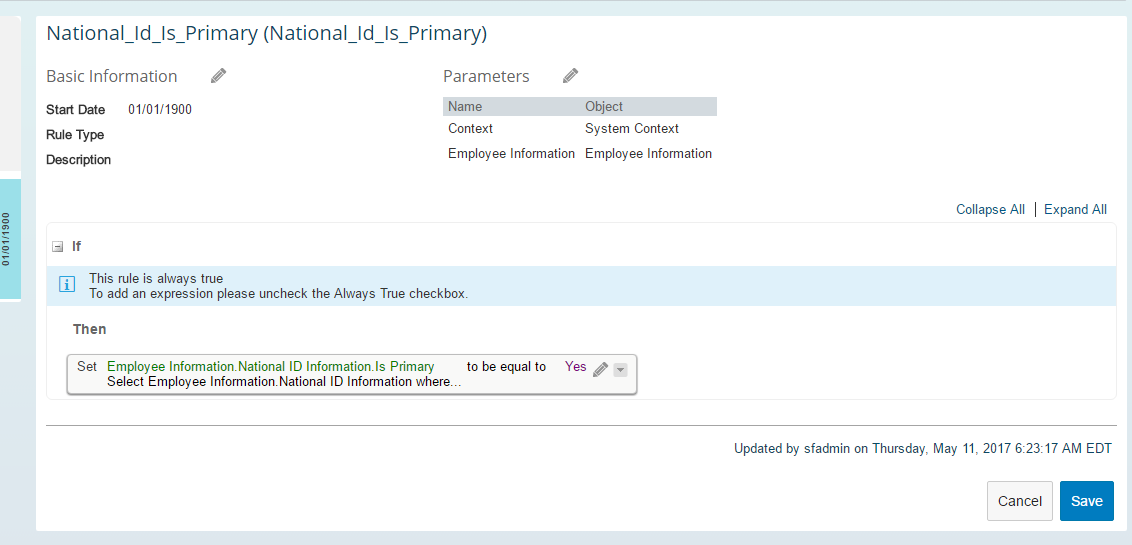Select the Employee Information parameter name
Screen dimensions: 1132x545
511,154
